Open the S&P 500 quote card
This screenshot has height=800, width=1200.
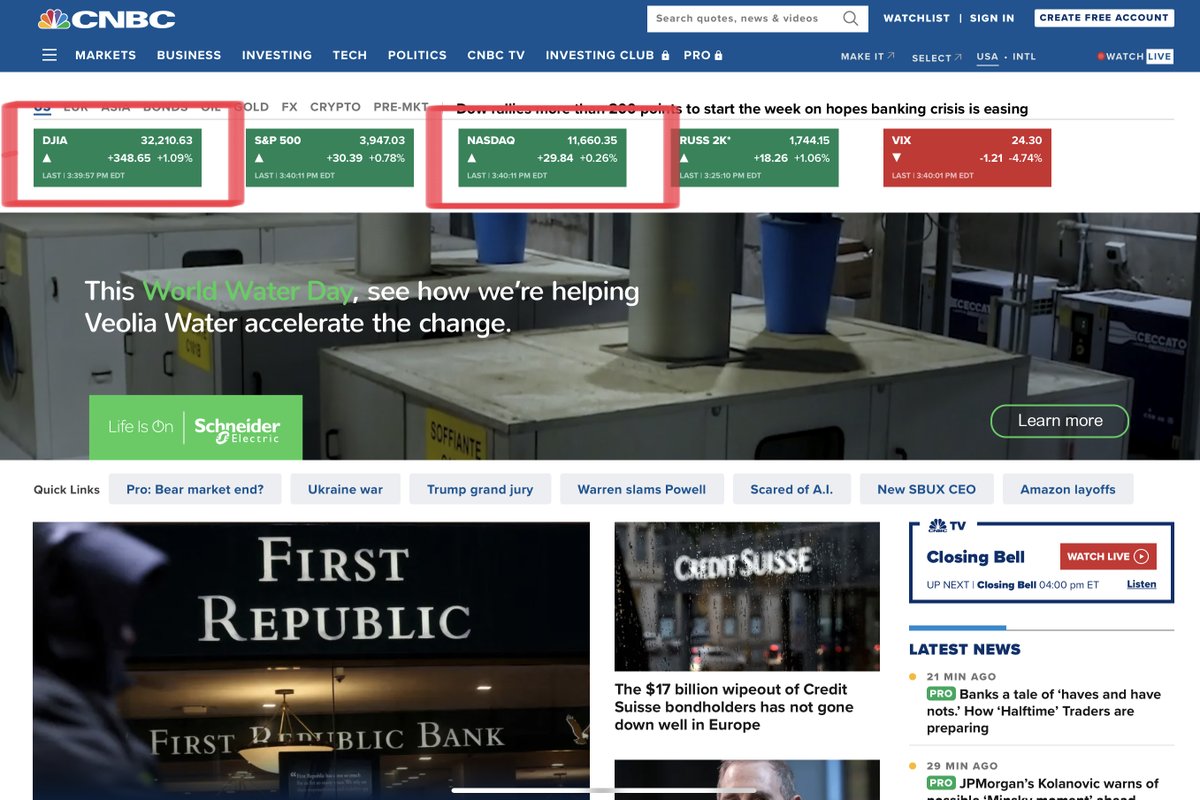[x=329, y=157]
